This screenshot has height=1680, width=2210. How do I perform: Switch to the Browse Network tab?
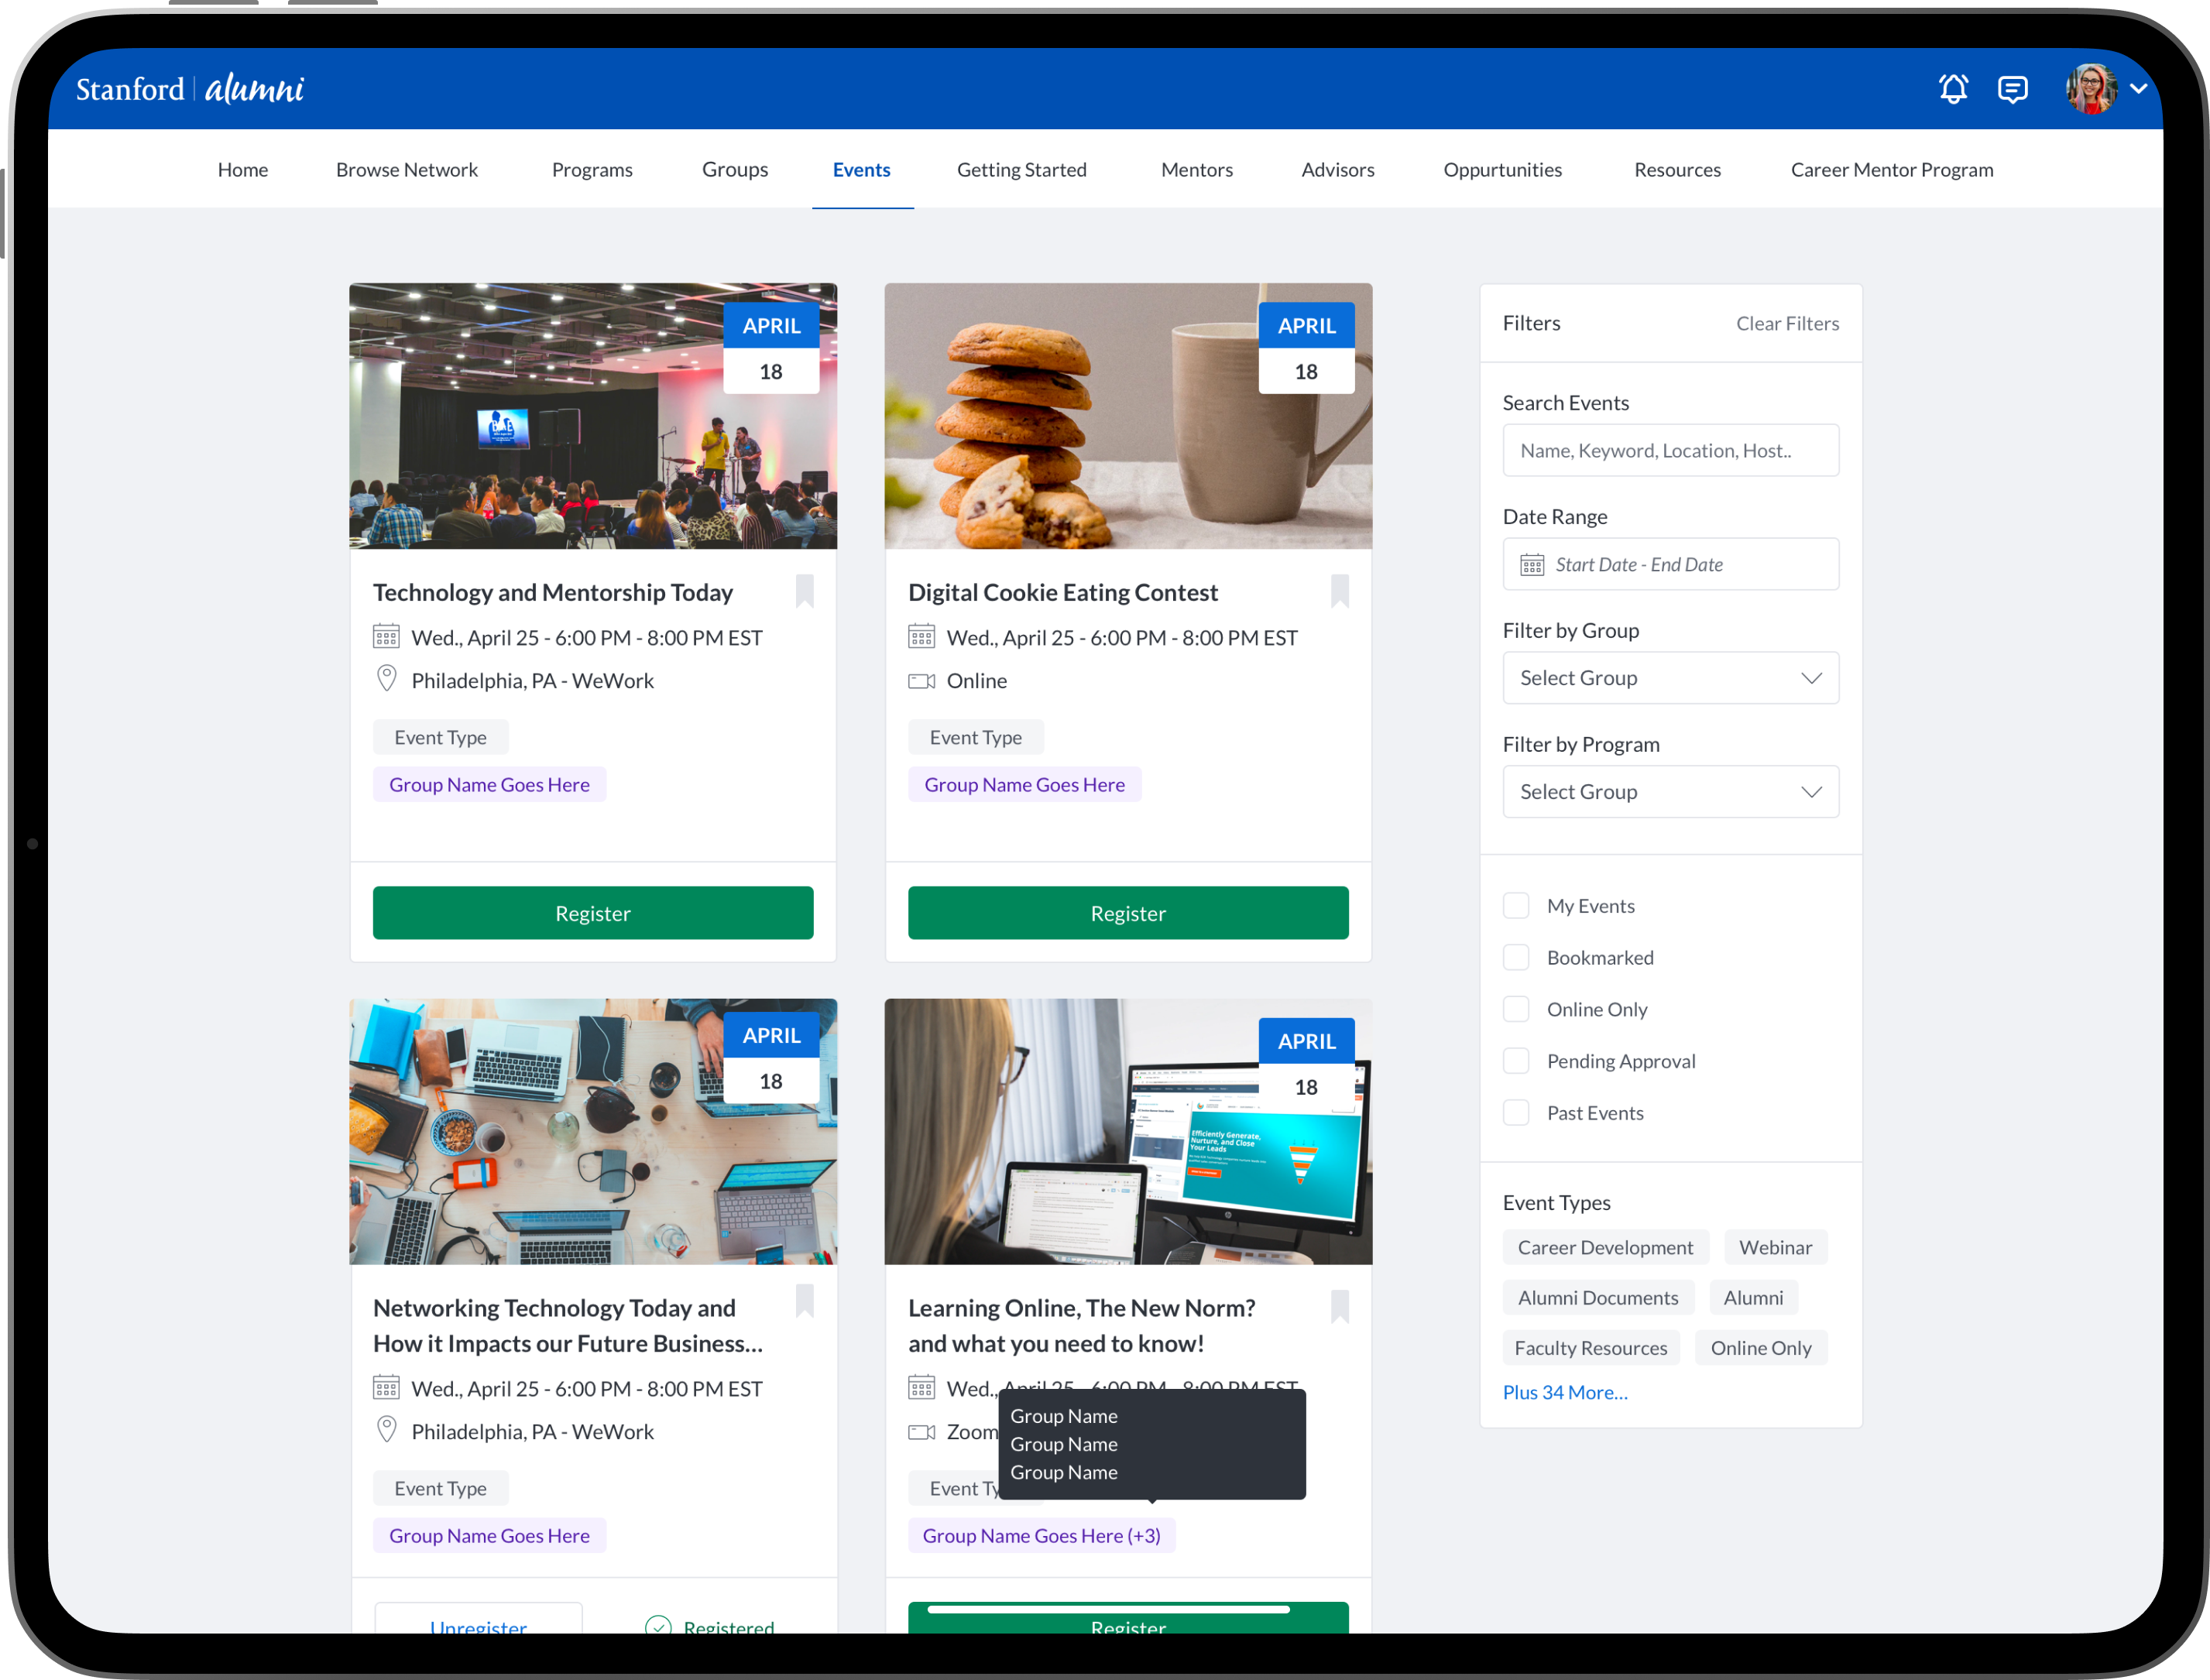coord(407,170)
